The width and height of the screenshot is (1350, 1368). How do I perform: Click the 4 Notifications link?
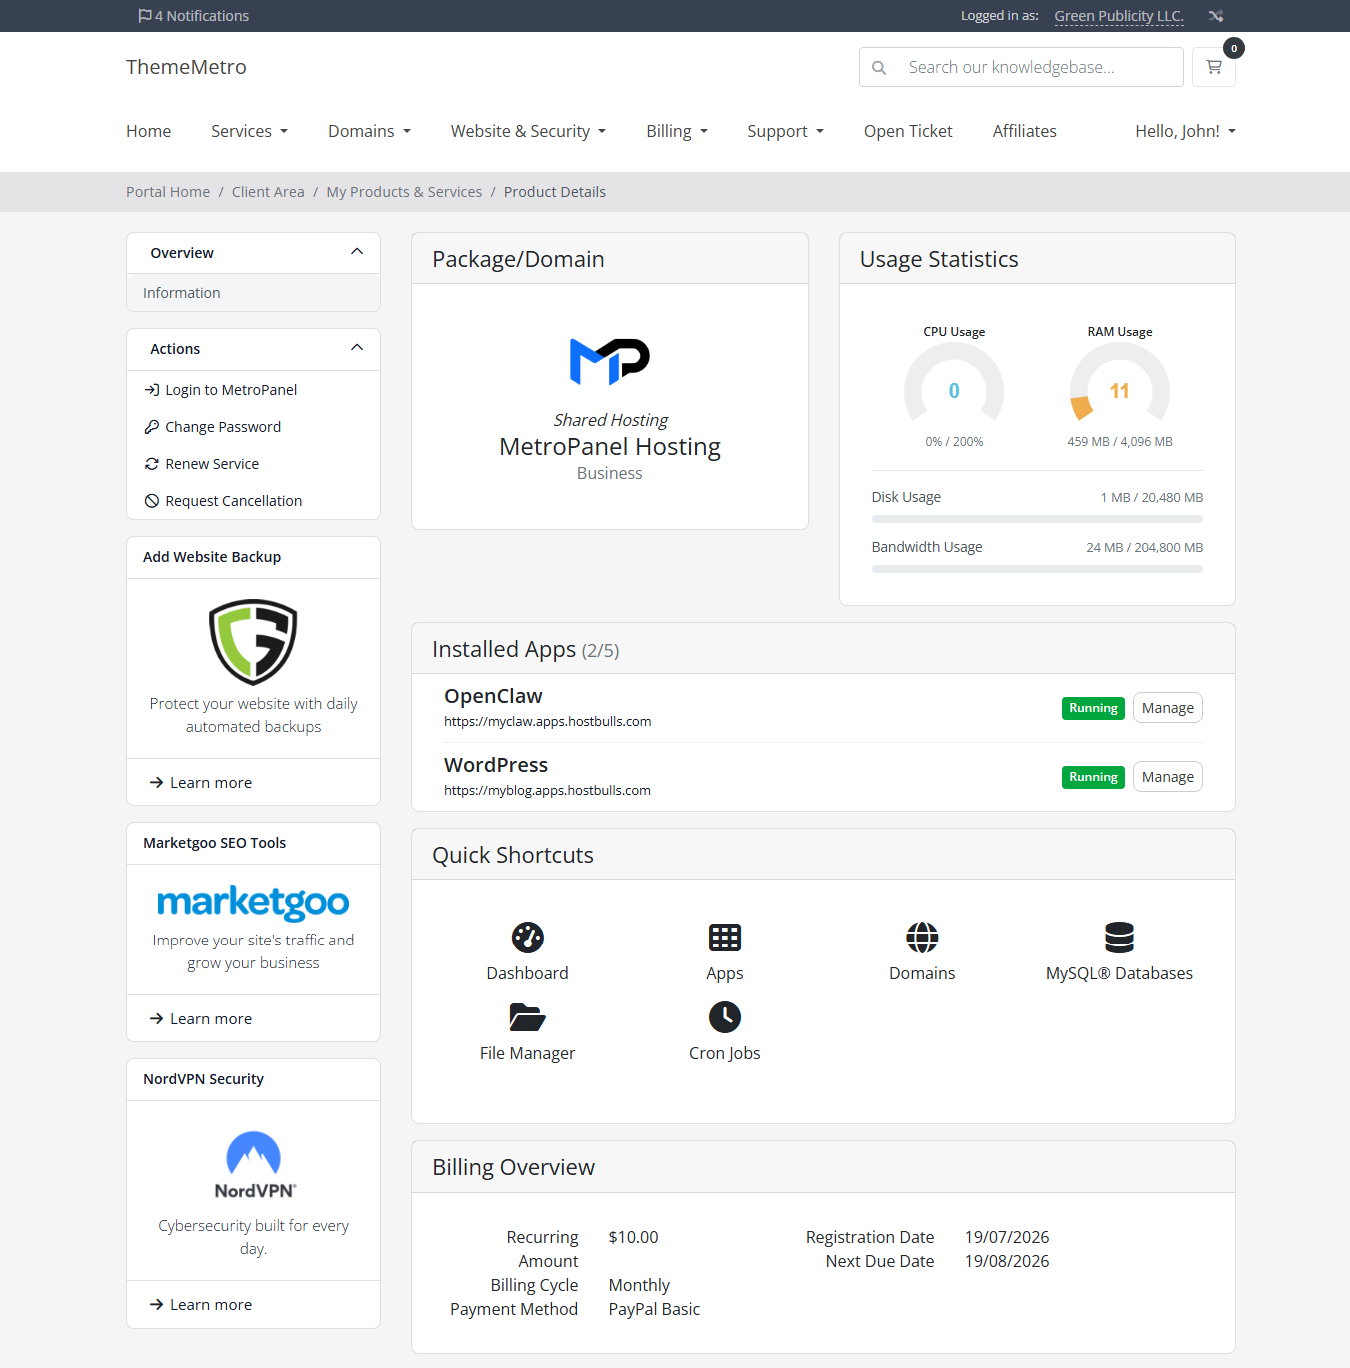click(195, 16)
